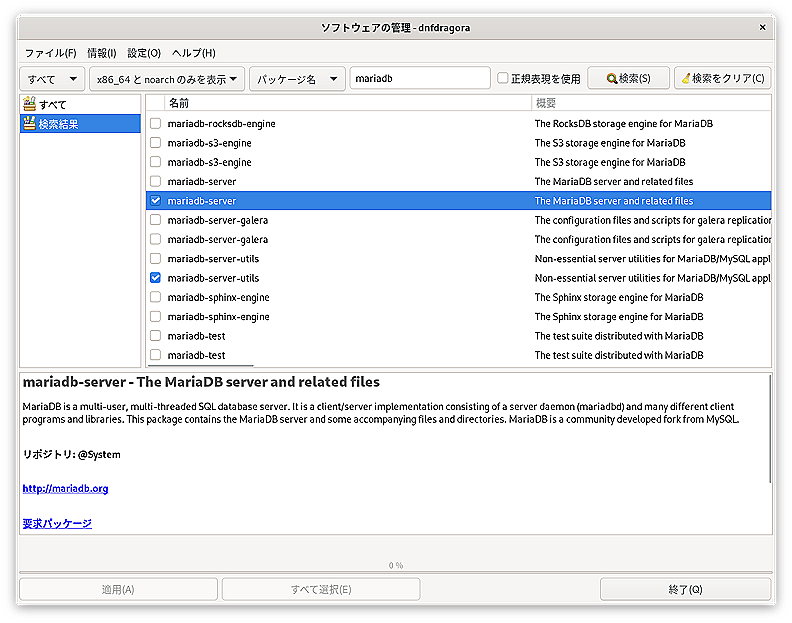Close the dnfdragora window
Image resolution: width=792 pixels, height=623 pixels.
pos(762,27)
